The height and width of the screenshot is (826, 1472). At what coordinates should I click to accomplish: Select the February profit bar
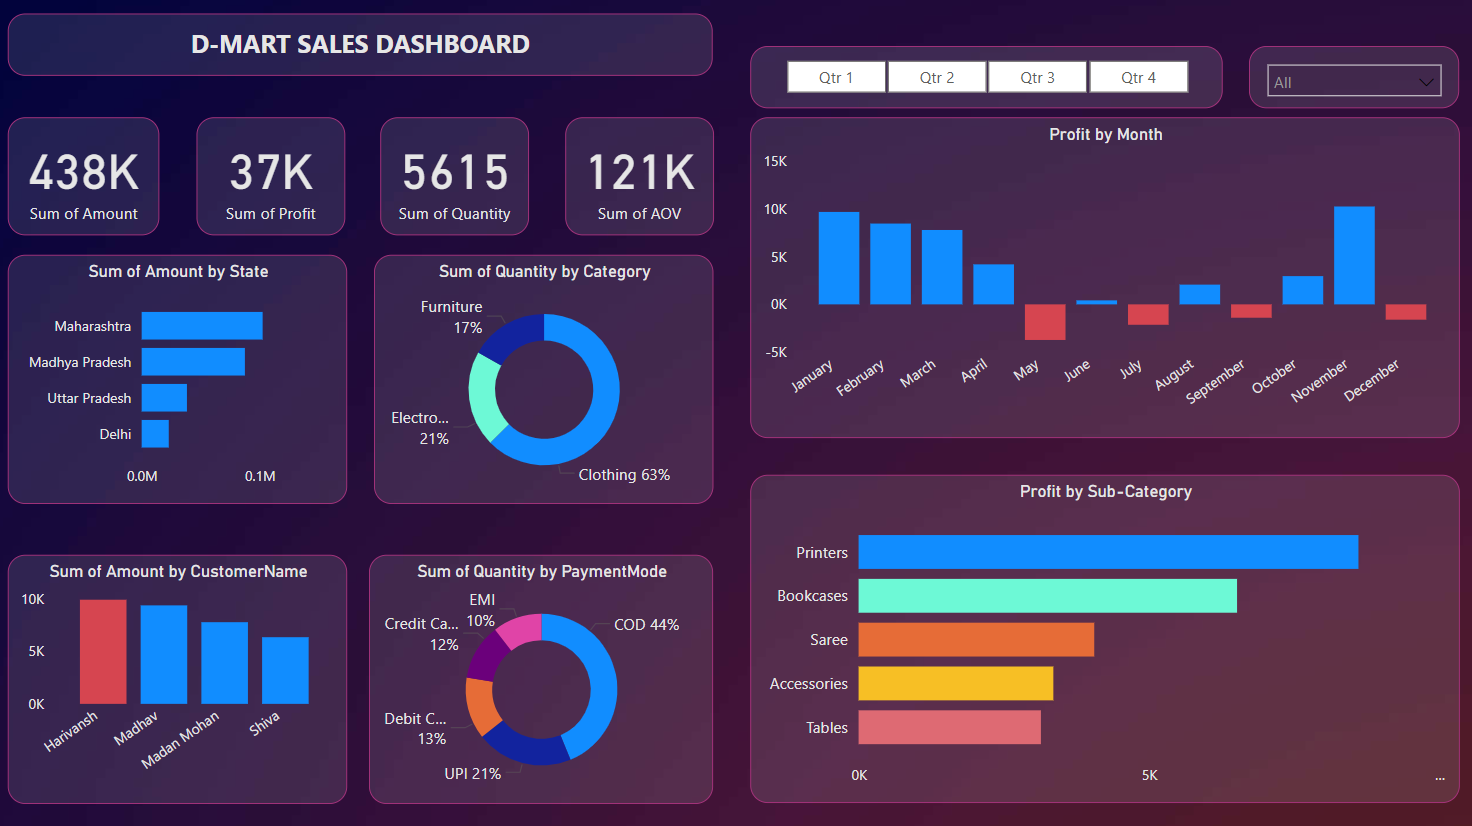[x=890, y=264]
